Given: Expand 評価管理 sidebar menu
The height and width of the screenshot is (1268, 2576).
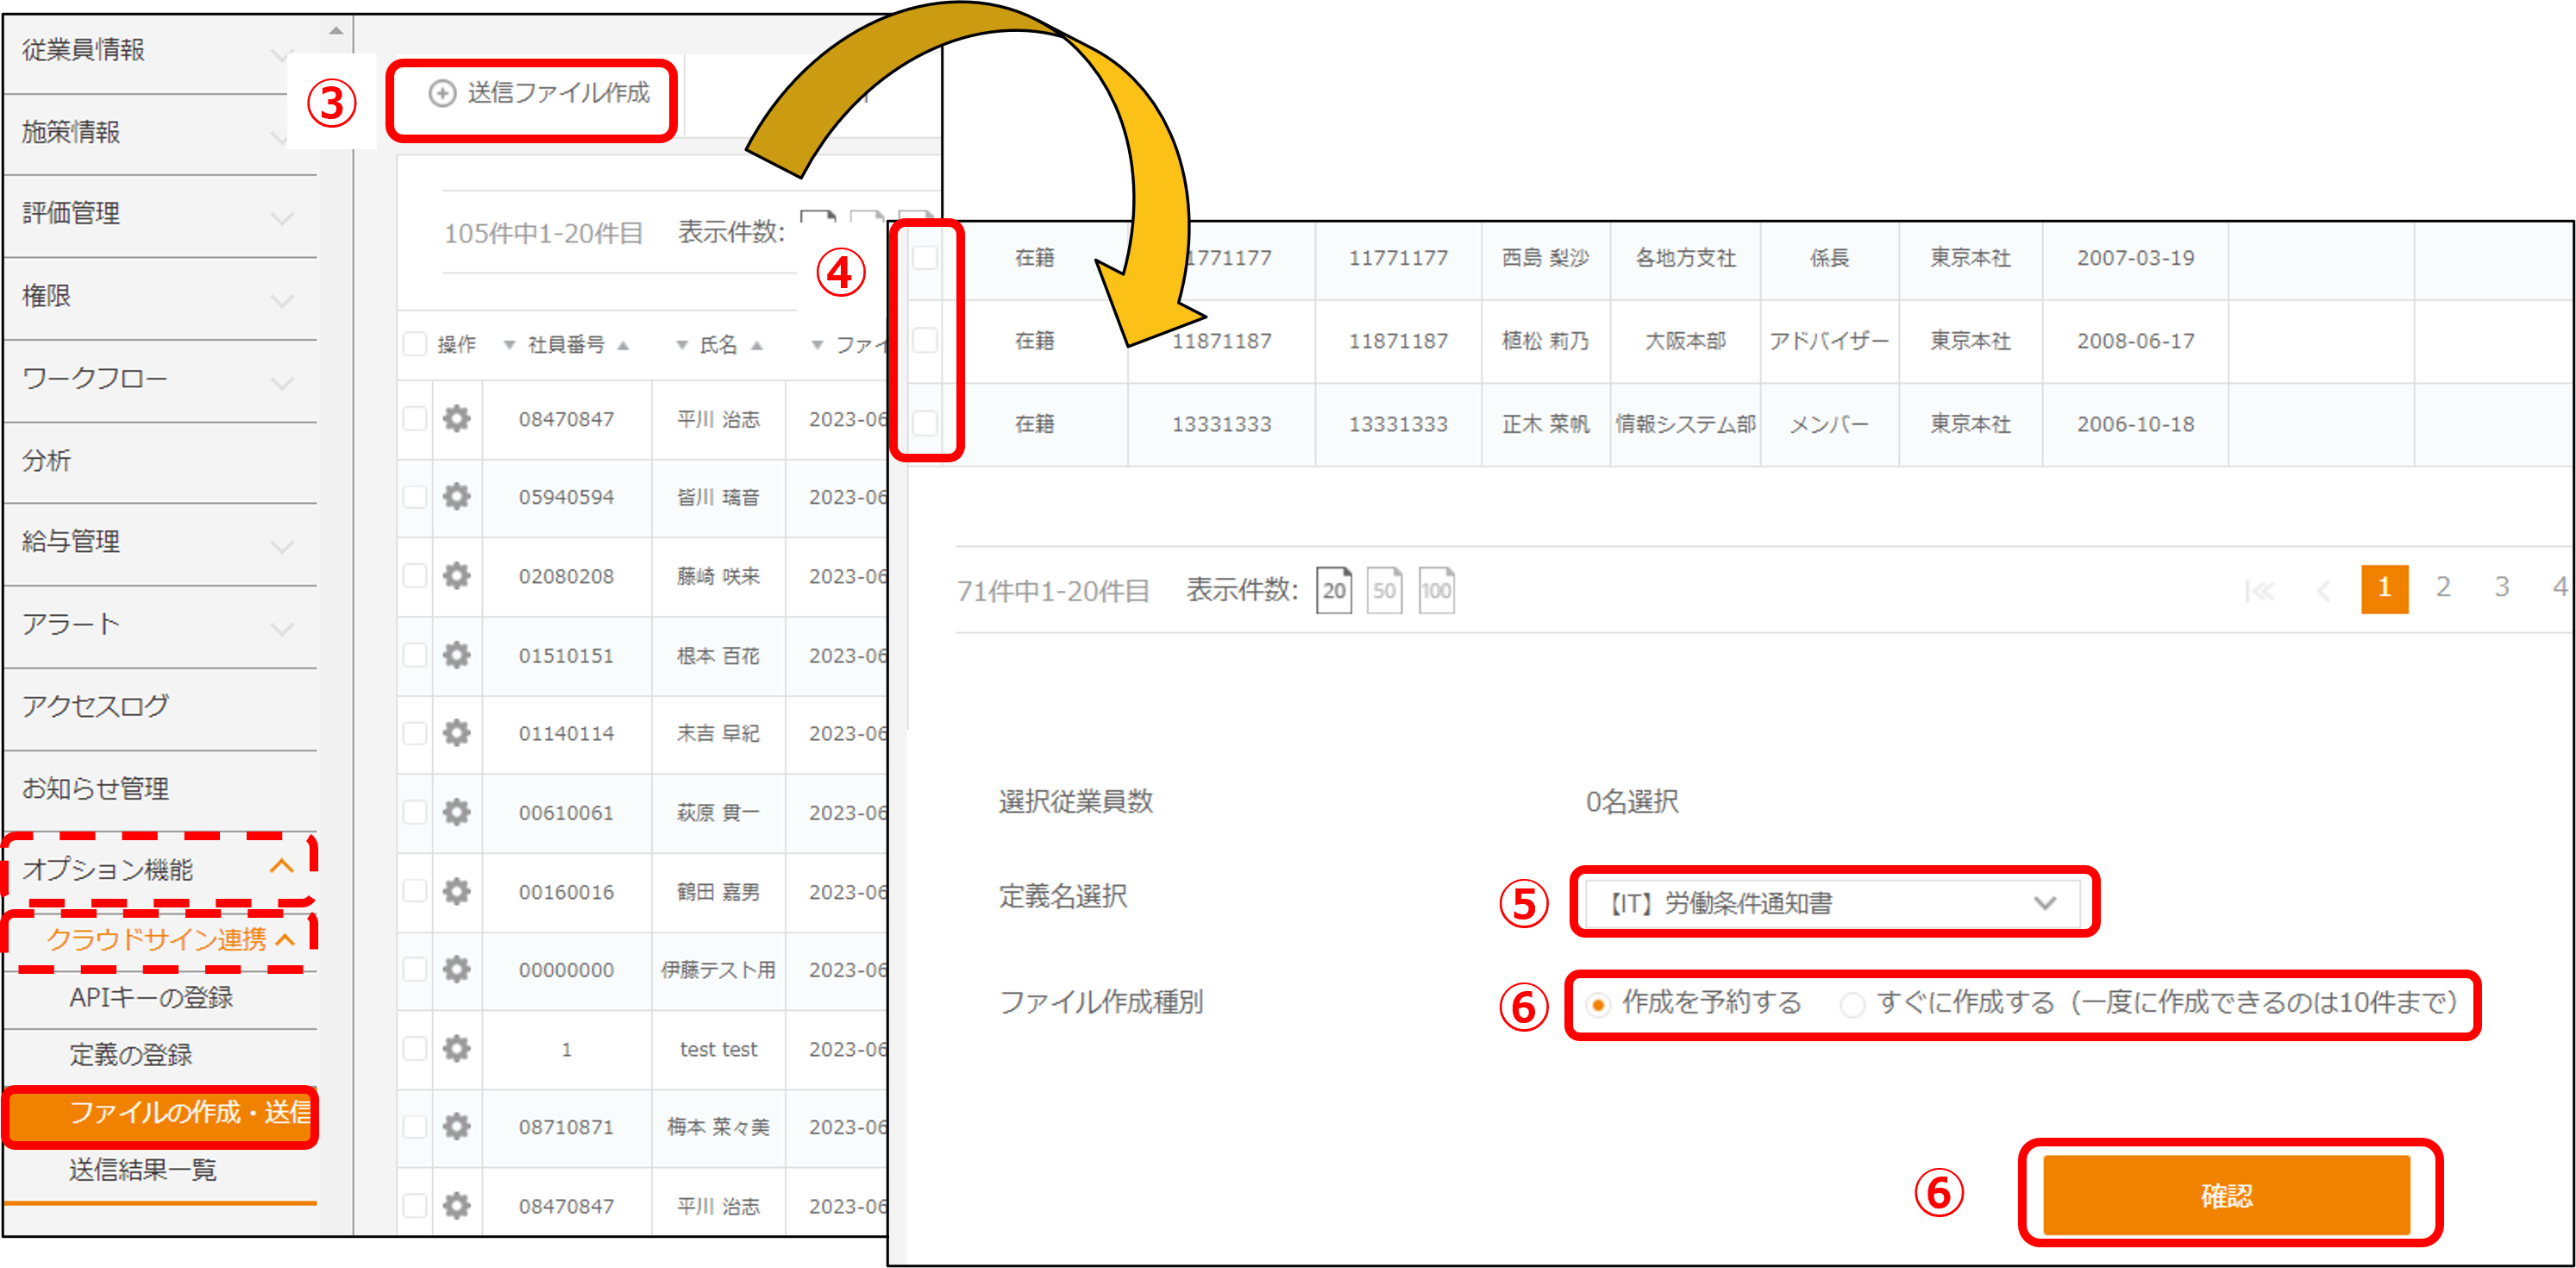Looking at the screenshot, I should 160,215.
